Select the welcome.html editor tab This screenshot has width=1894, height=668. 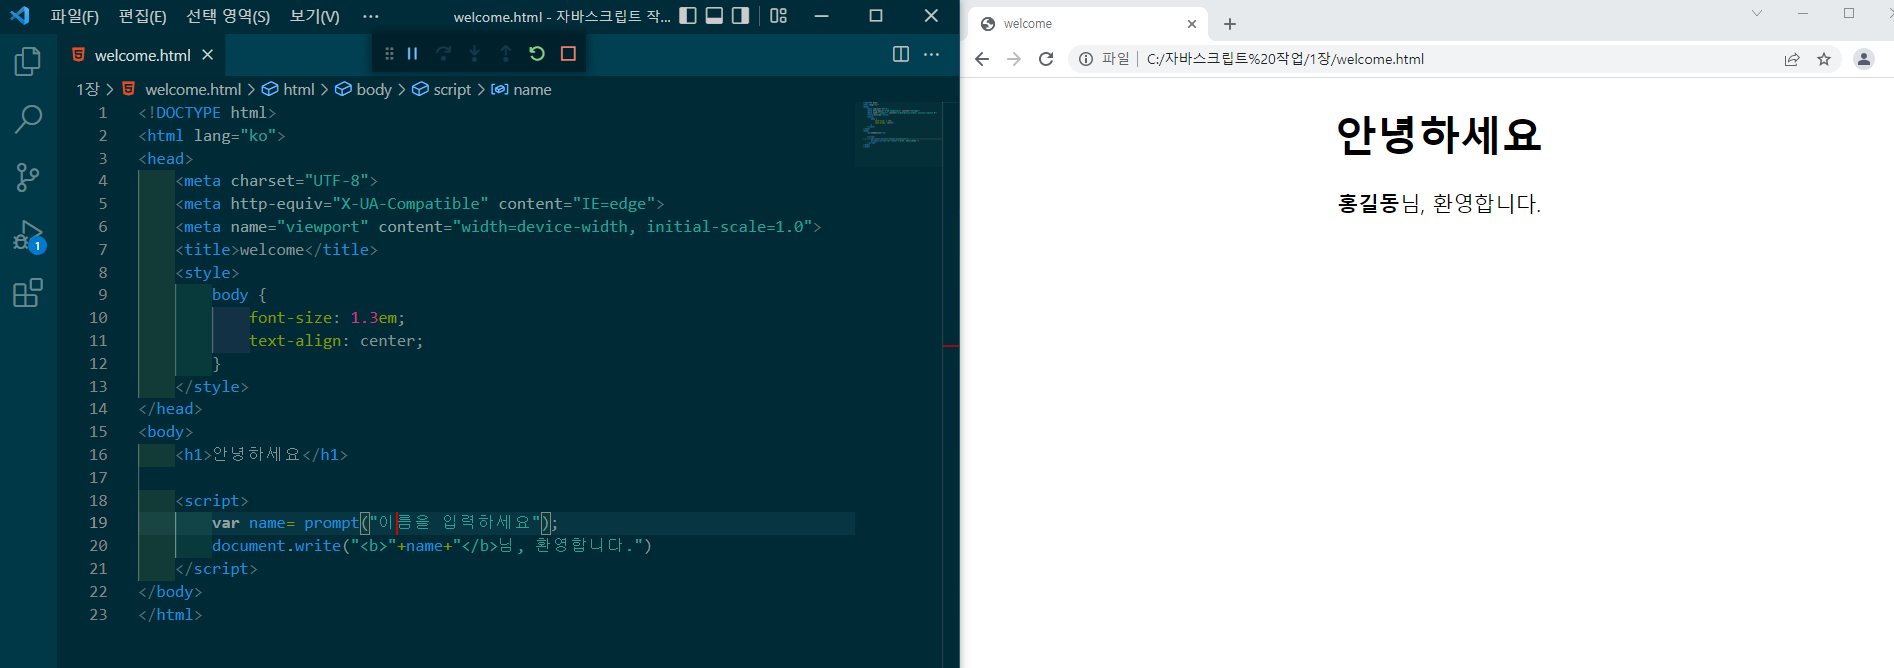click(142, 55)
